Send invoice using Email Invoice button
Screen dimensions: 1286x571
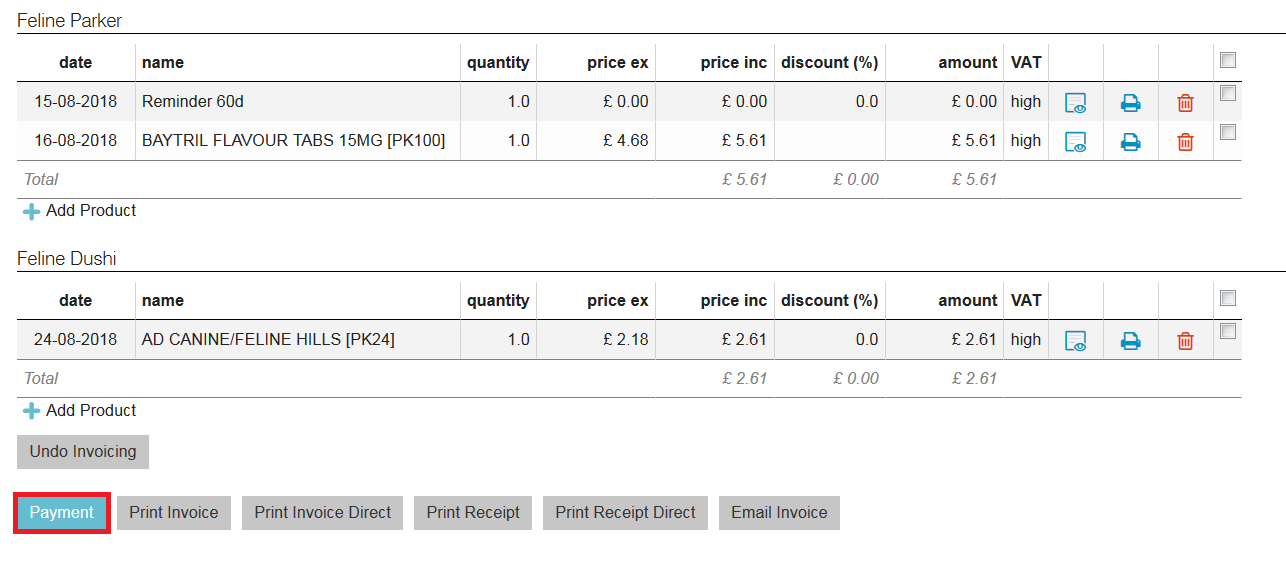pos(779,513)
